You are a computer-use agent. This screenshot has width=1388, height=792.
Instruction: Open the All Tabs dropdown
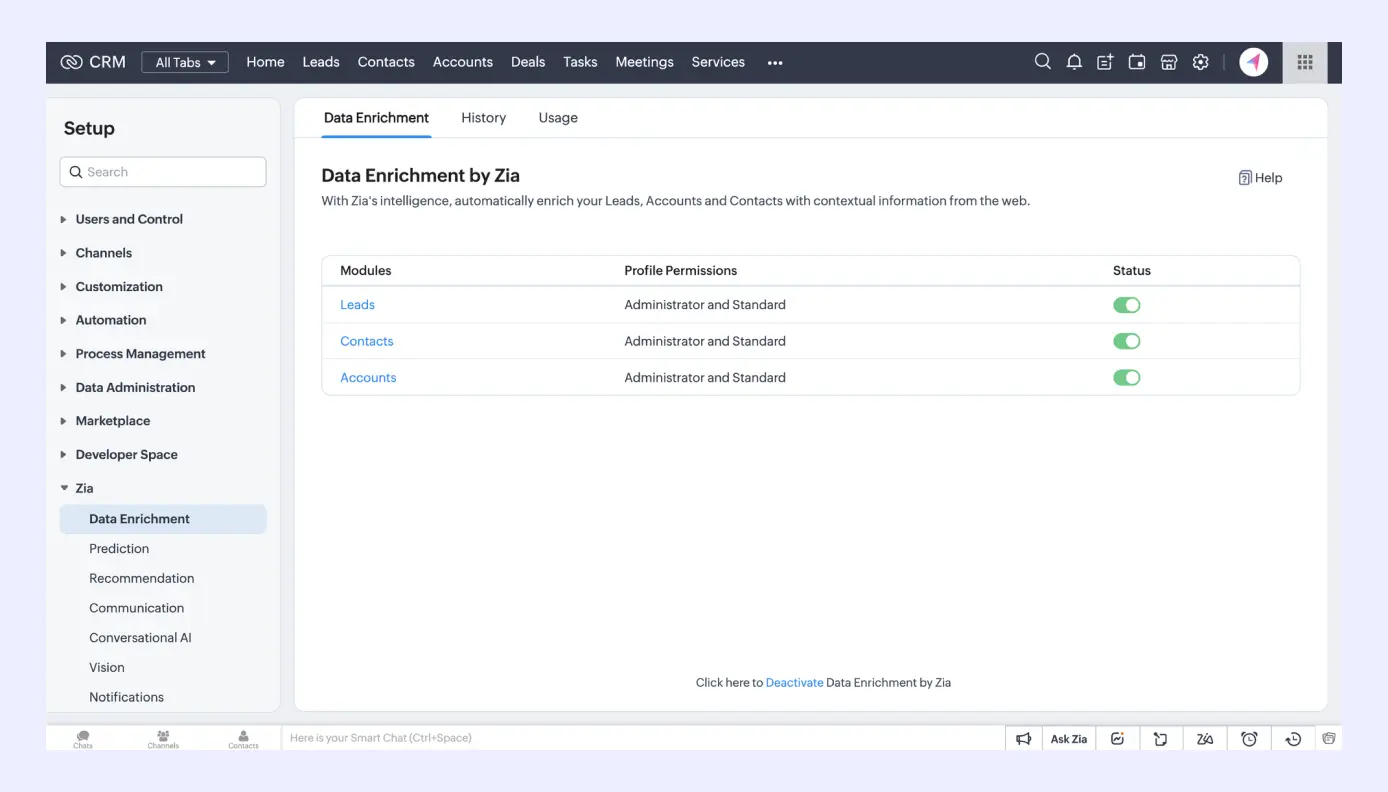pos(185,62)
